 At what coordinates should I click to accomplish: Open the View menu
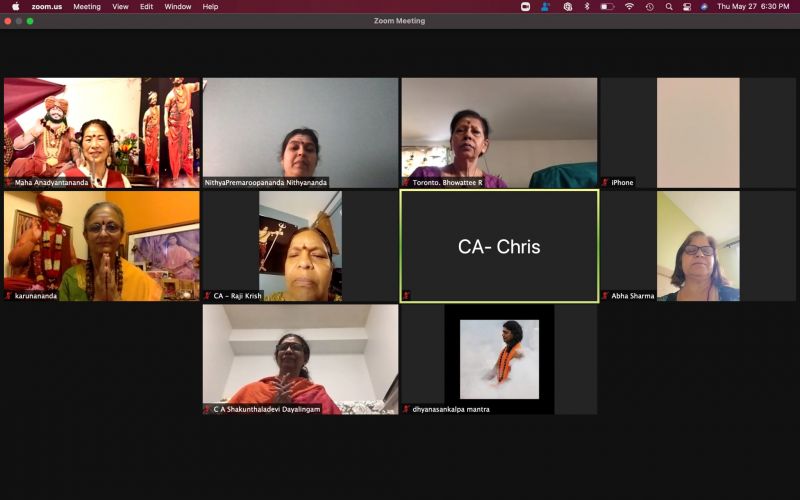coord(120,6)
